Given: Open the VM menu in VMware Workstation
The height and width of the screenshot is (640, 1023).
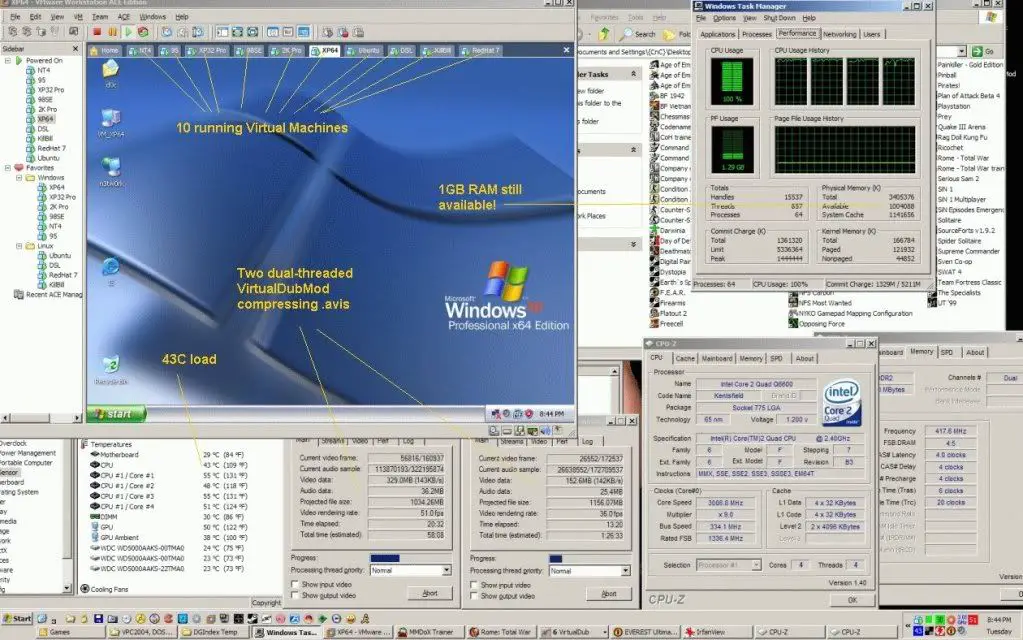Looking at the screenshot, I should pyautogui.click(x=78, y=16).
